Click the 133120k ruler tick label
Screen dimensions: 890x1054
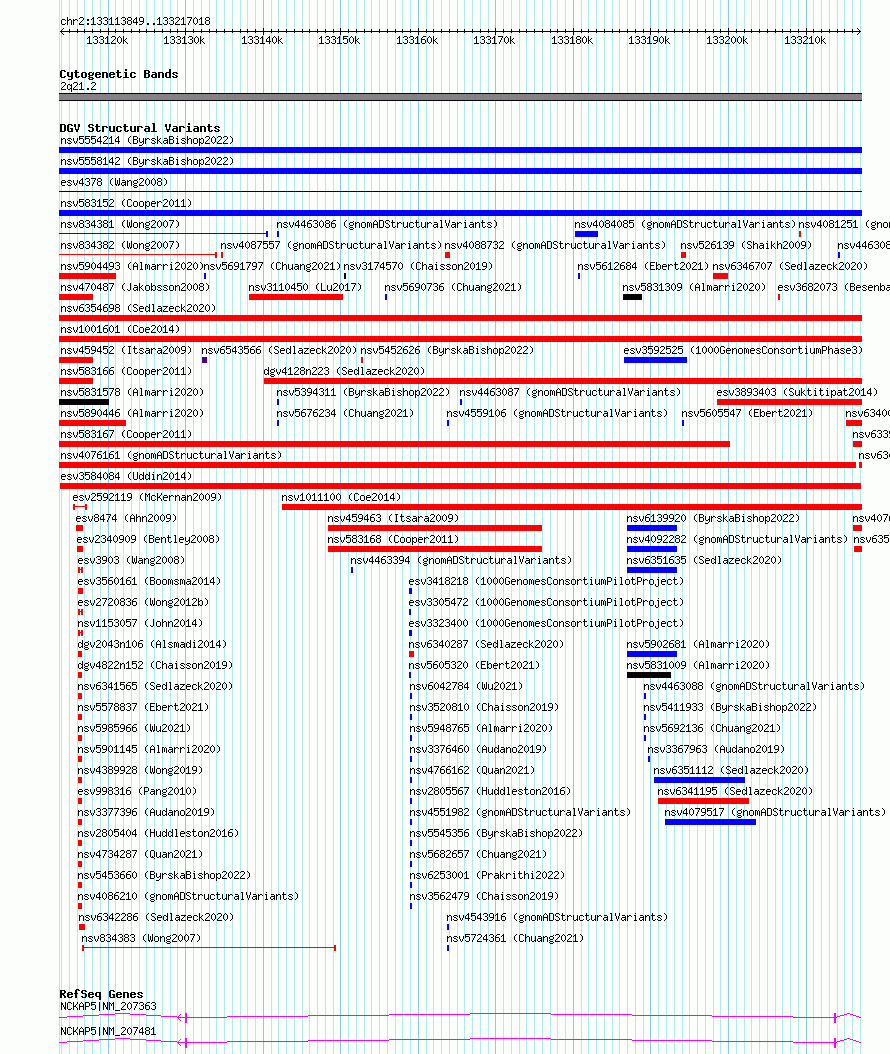[107, 40]
